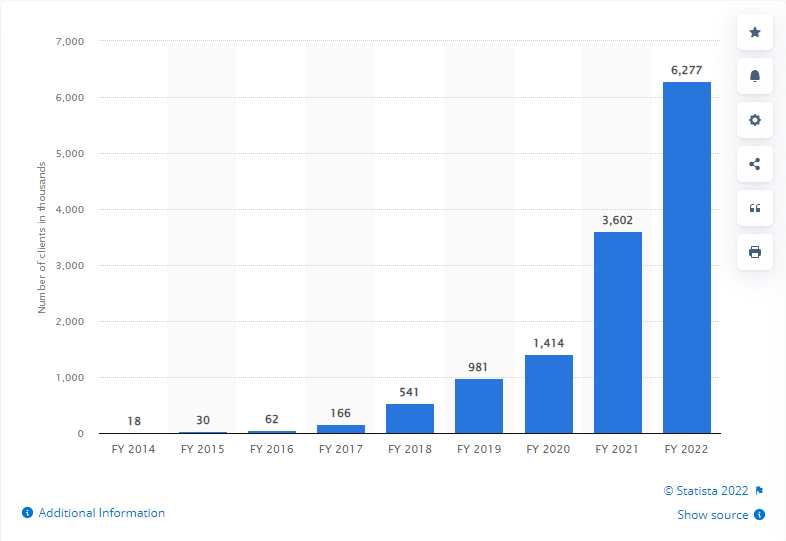Click the FY 2015 axis label
The height and width of the screenshot is (541, 786).
(203, 449)
